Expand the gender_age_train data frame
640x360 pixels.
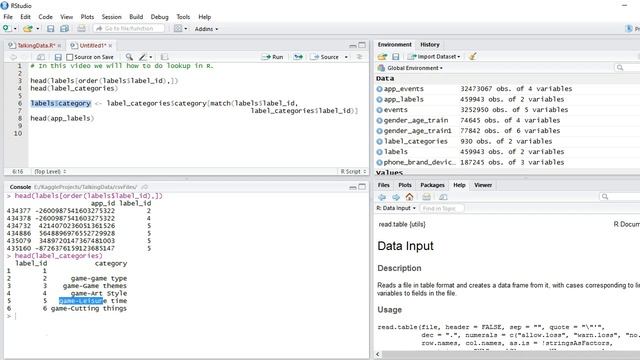coord(380,120)
